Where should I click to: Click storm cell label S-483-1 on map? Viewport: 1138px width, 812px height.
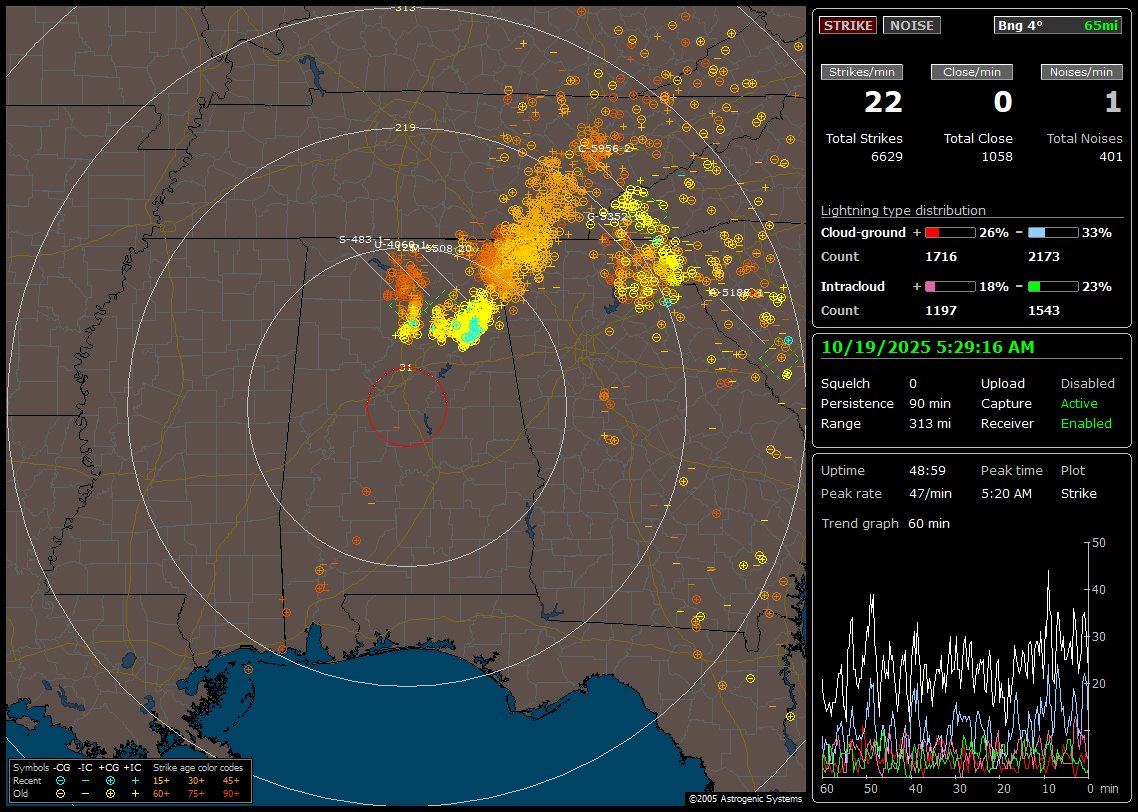[x=360, y=239]
